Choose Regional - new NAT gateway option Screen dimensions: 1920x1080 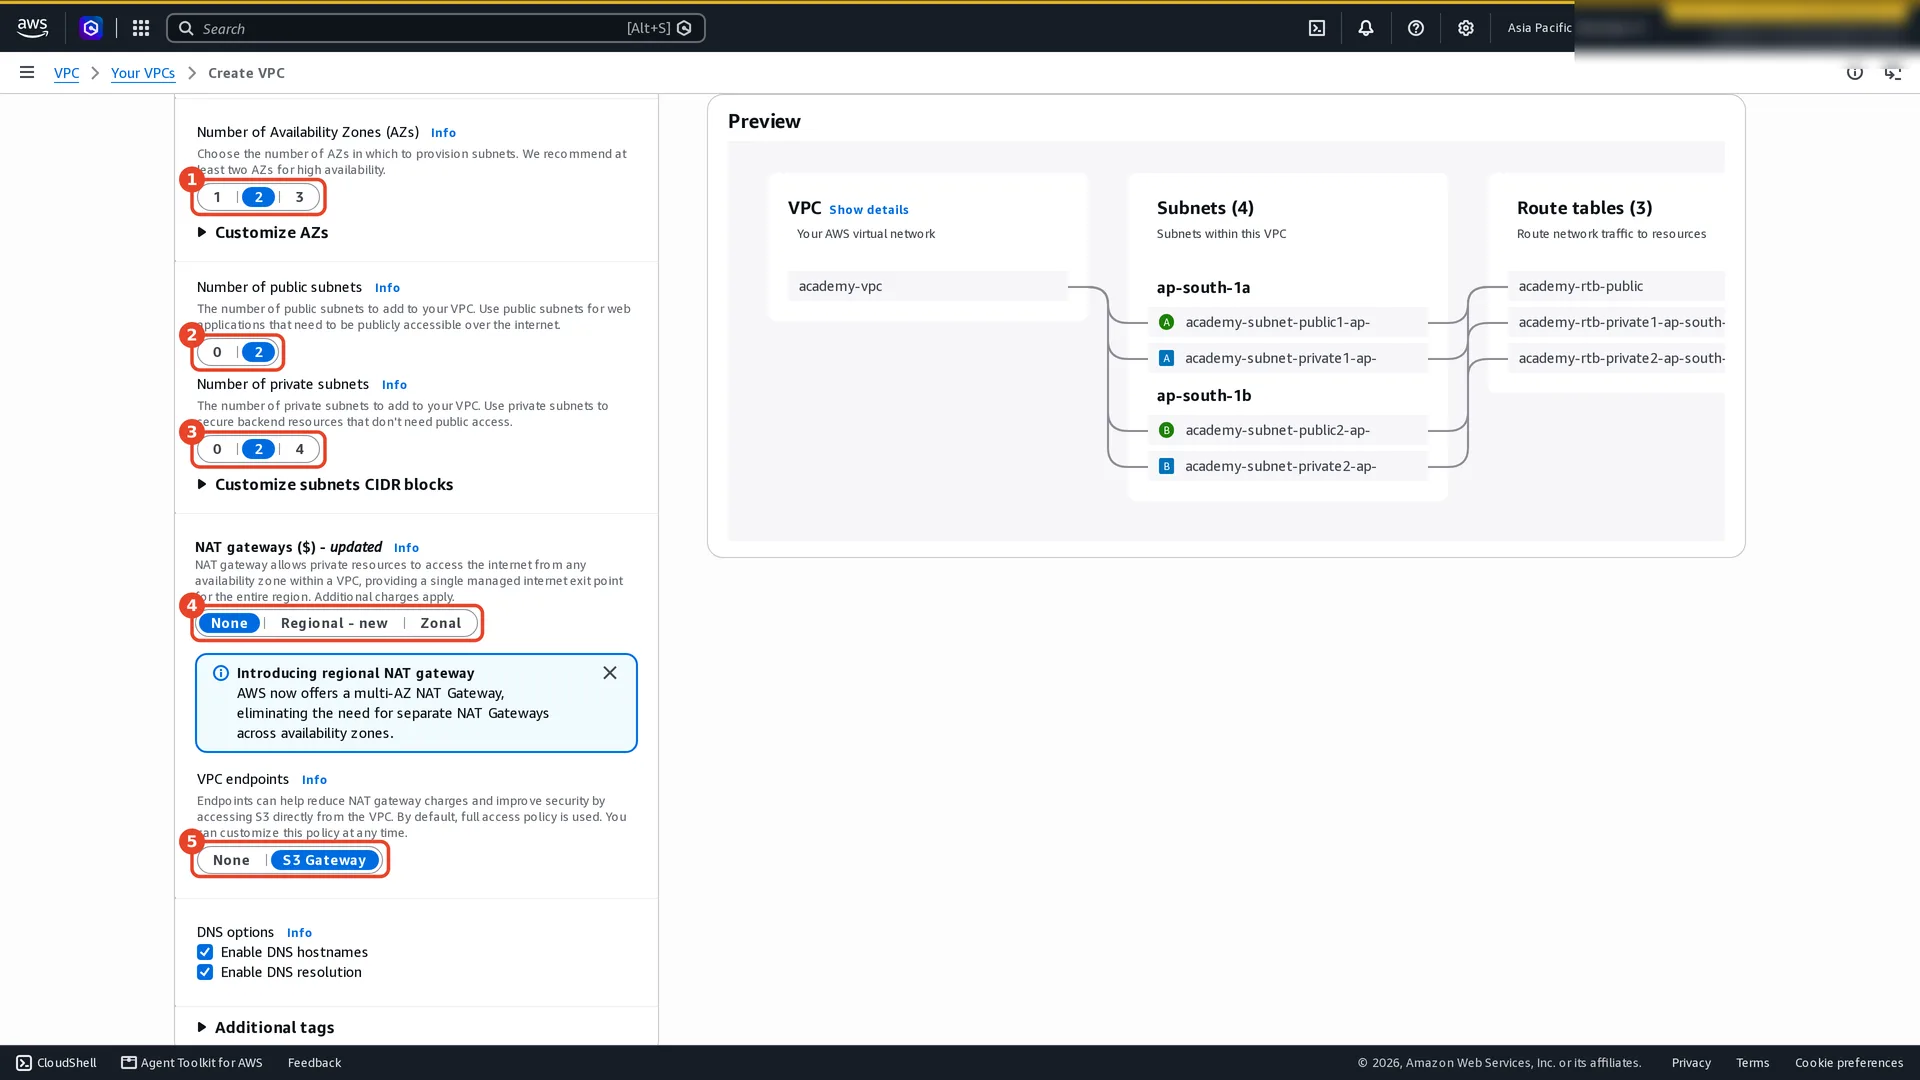[334, 623]
